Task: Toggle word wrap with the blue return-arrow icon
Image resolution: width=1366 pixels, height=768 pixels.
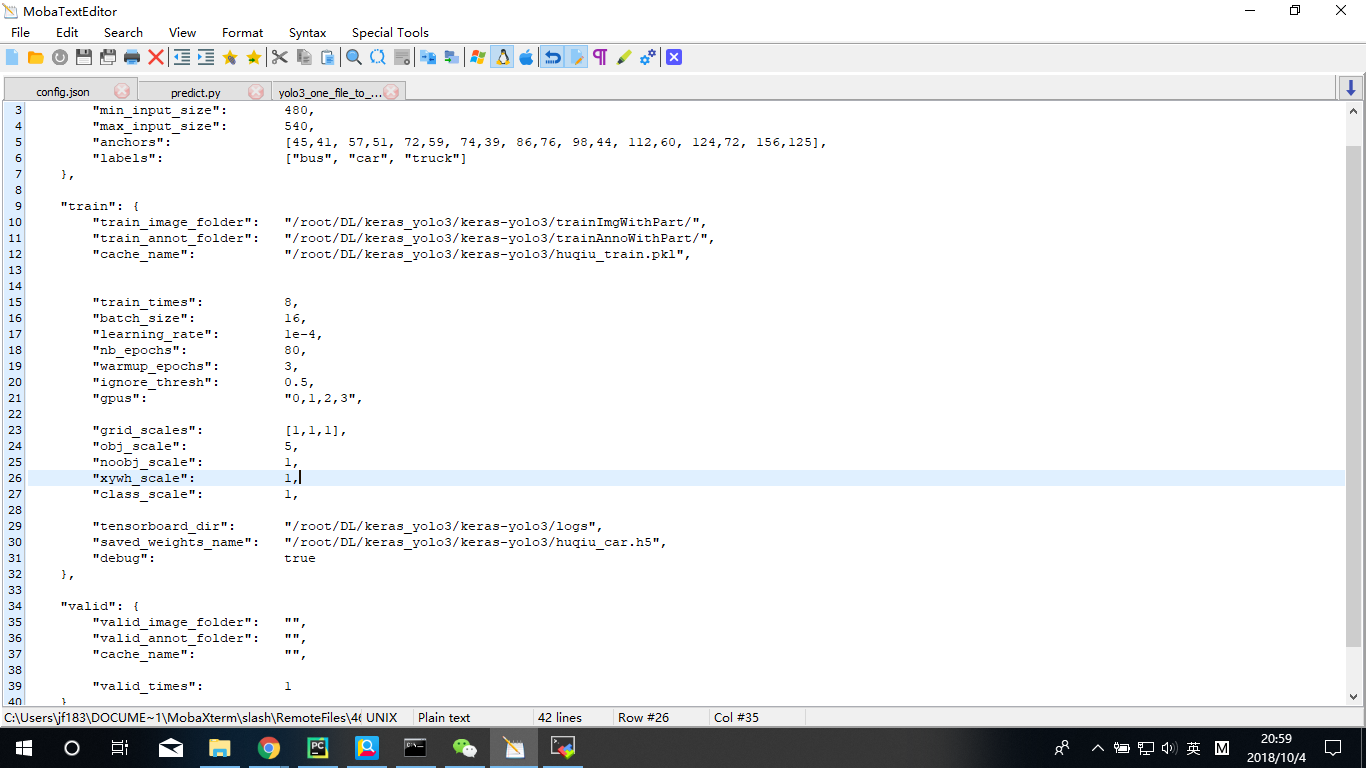Action: point(552,58)
